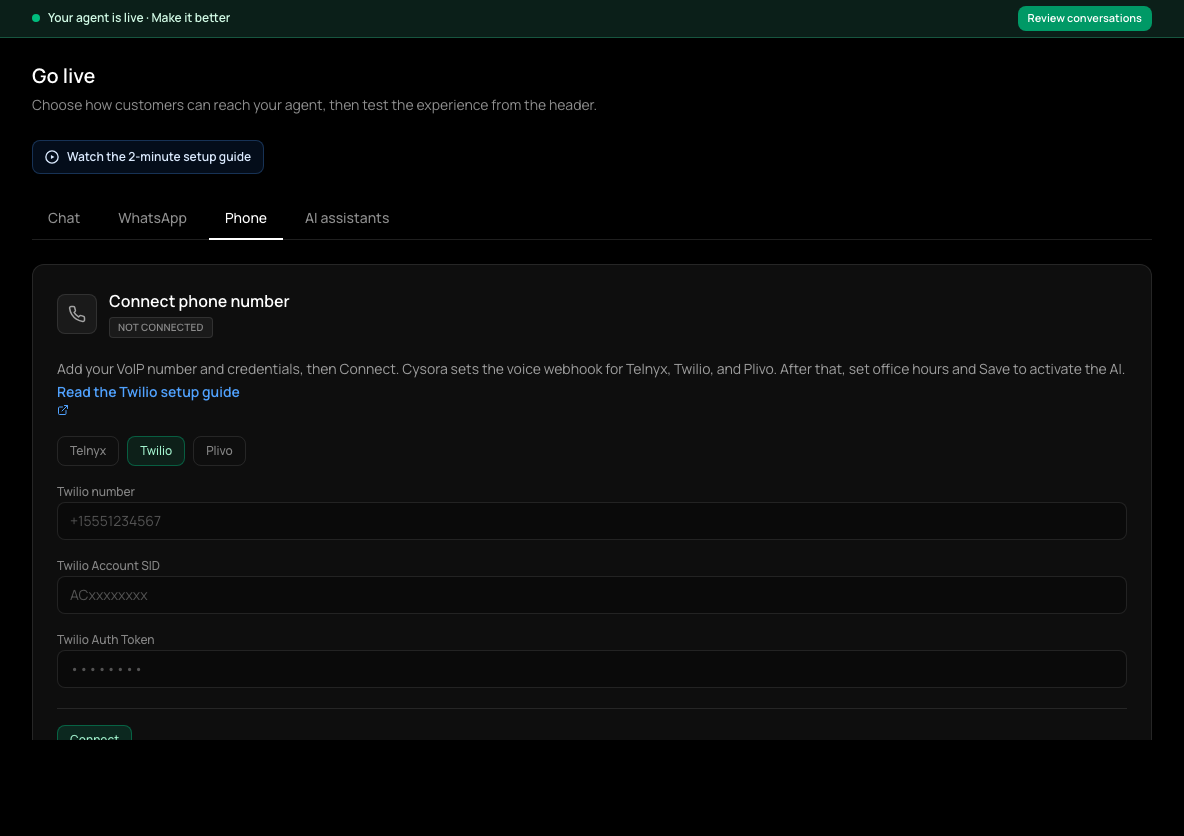The image size is (1184, 836).
Task: Read the Twilio setup guide link
Action: click(x=148, y=392)
